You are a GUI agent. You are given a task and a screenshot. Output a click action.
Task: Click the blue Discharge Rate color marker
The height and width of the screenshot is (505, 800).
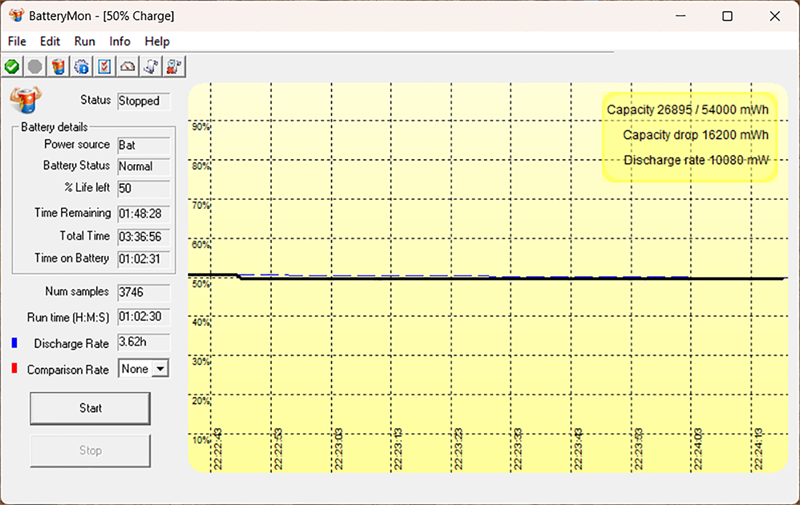pyautogui.click(x=14, y=343)
